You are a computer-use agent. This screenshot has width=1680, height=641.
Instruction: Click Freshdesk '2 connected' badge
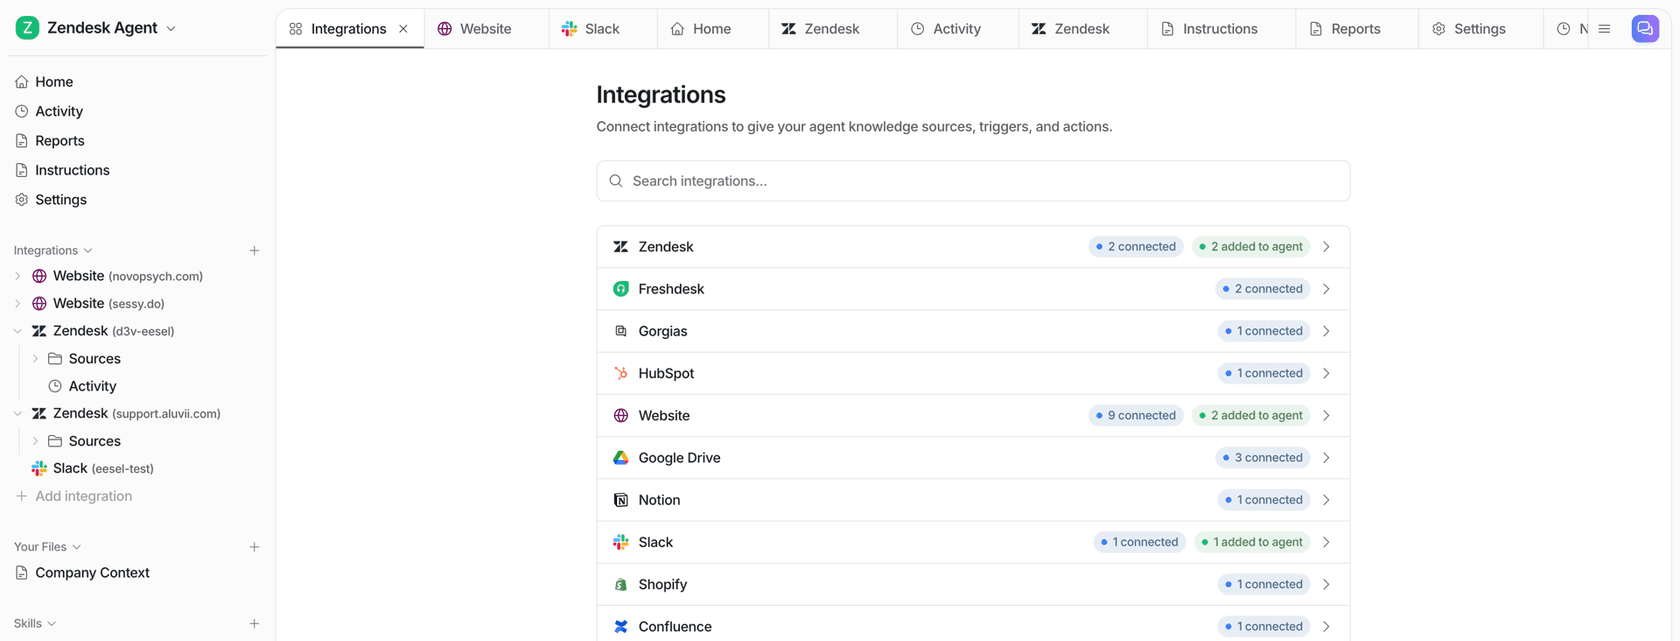[x=1263, y=289]
